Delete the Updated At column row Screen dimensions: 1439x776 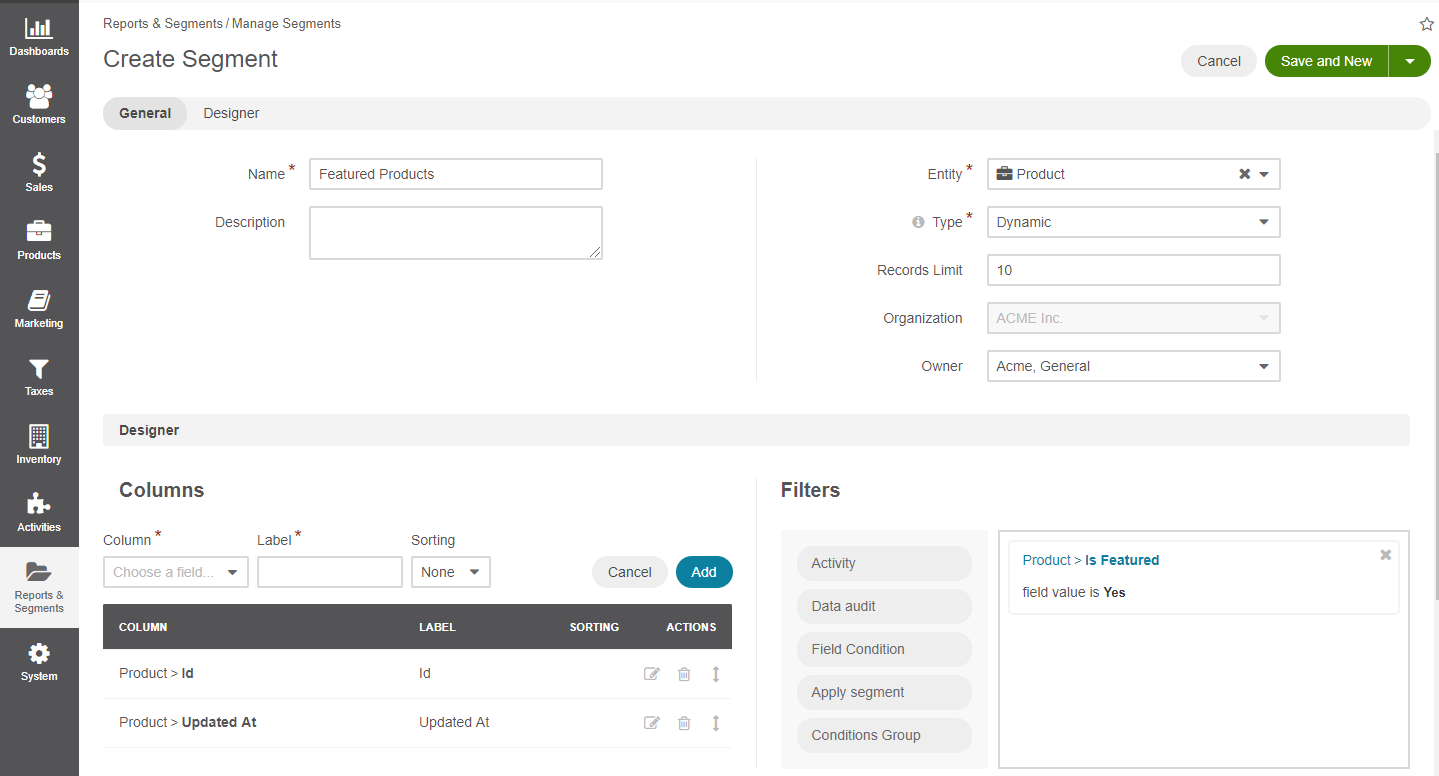click(684, 723)
